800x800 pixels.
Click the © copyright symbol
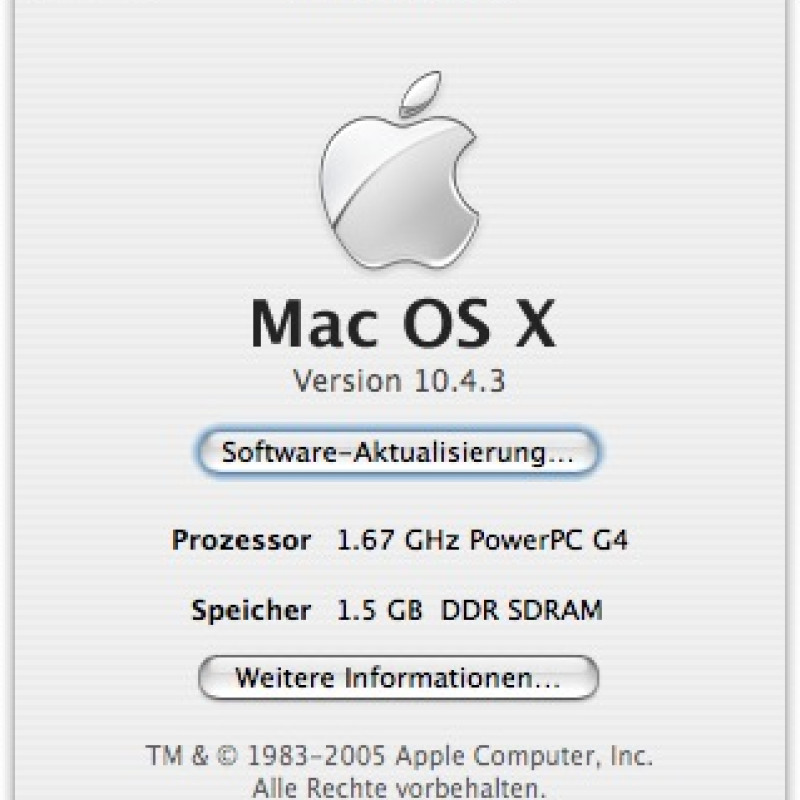click(x=228, y=756)
